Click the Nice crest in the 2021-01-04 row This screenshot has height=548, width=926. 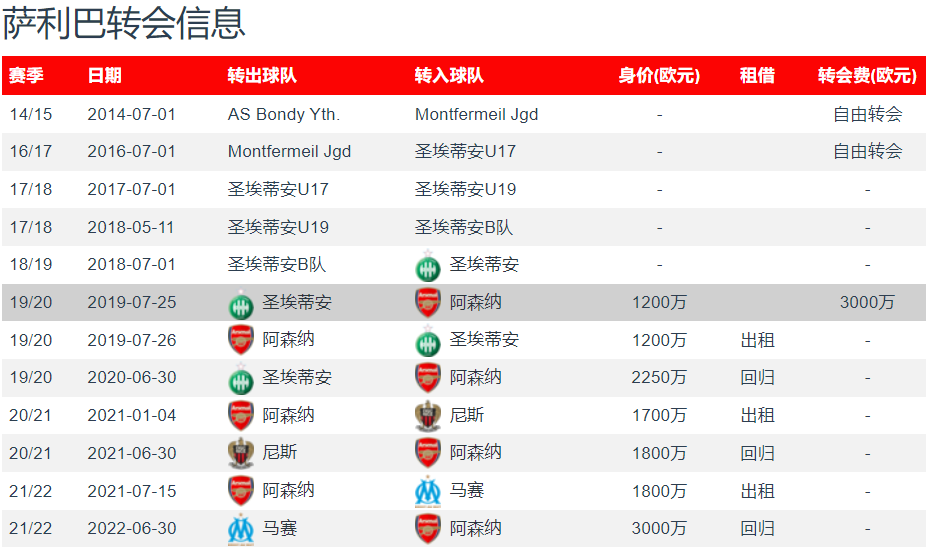tap(428, 416)
